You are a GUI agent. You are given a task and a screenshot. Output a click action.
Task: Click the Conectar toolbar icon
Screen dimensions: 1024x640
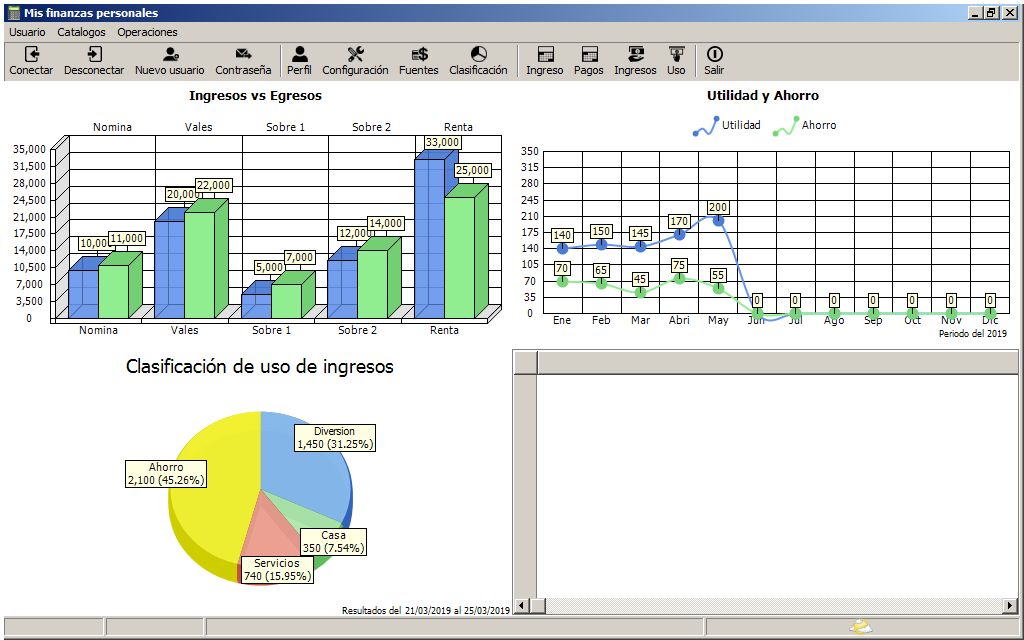tap(31, 55)
